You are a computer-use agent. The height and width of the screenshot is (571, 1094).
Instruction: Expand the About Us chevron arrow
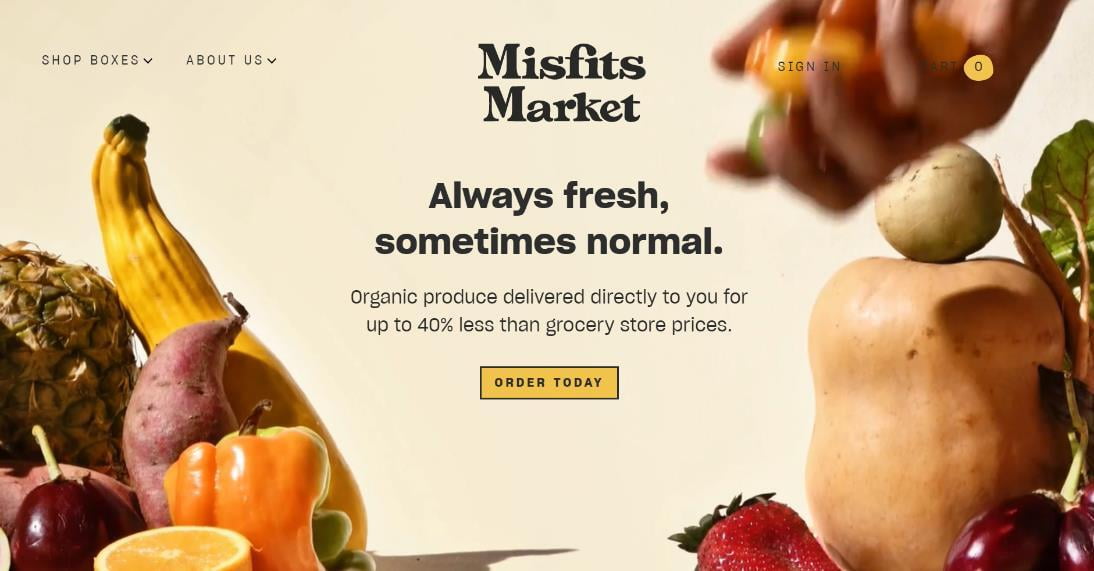(x=272, y=61)
